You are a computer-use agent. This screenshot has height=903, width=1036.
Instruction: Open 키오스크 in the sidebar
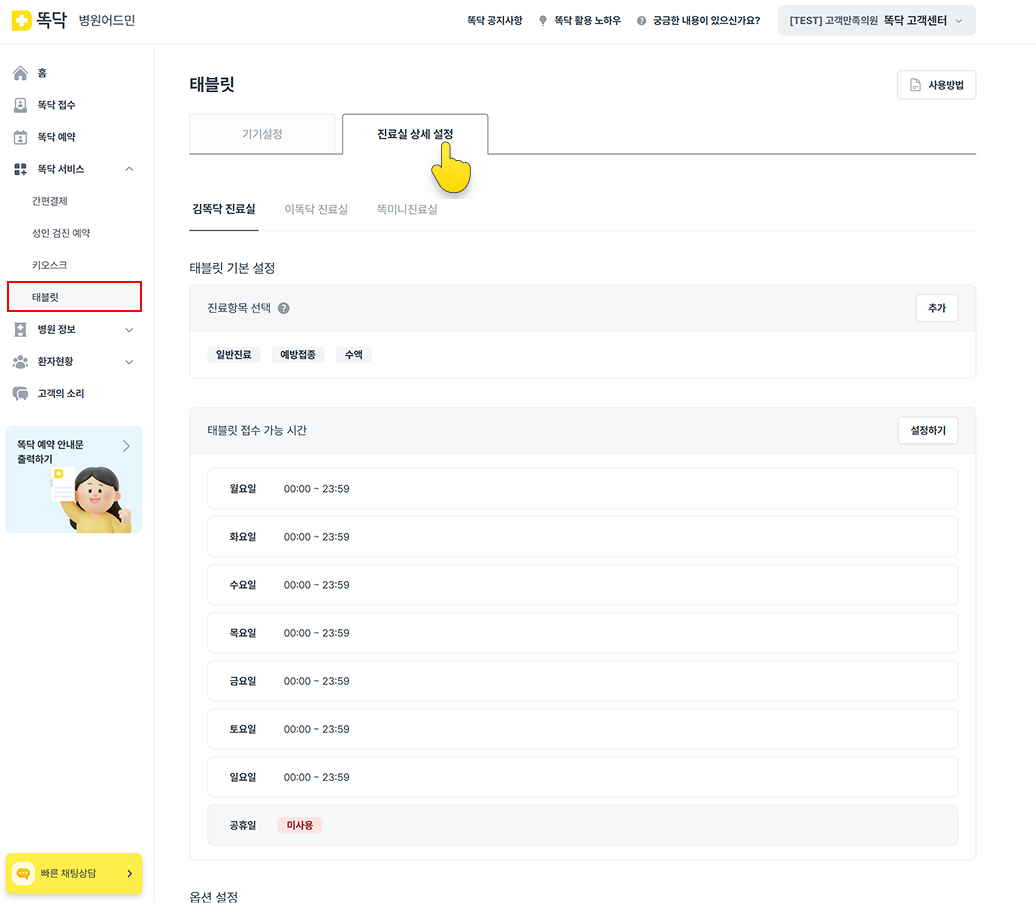(50, 265)
